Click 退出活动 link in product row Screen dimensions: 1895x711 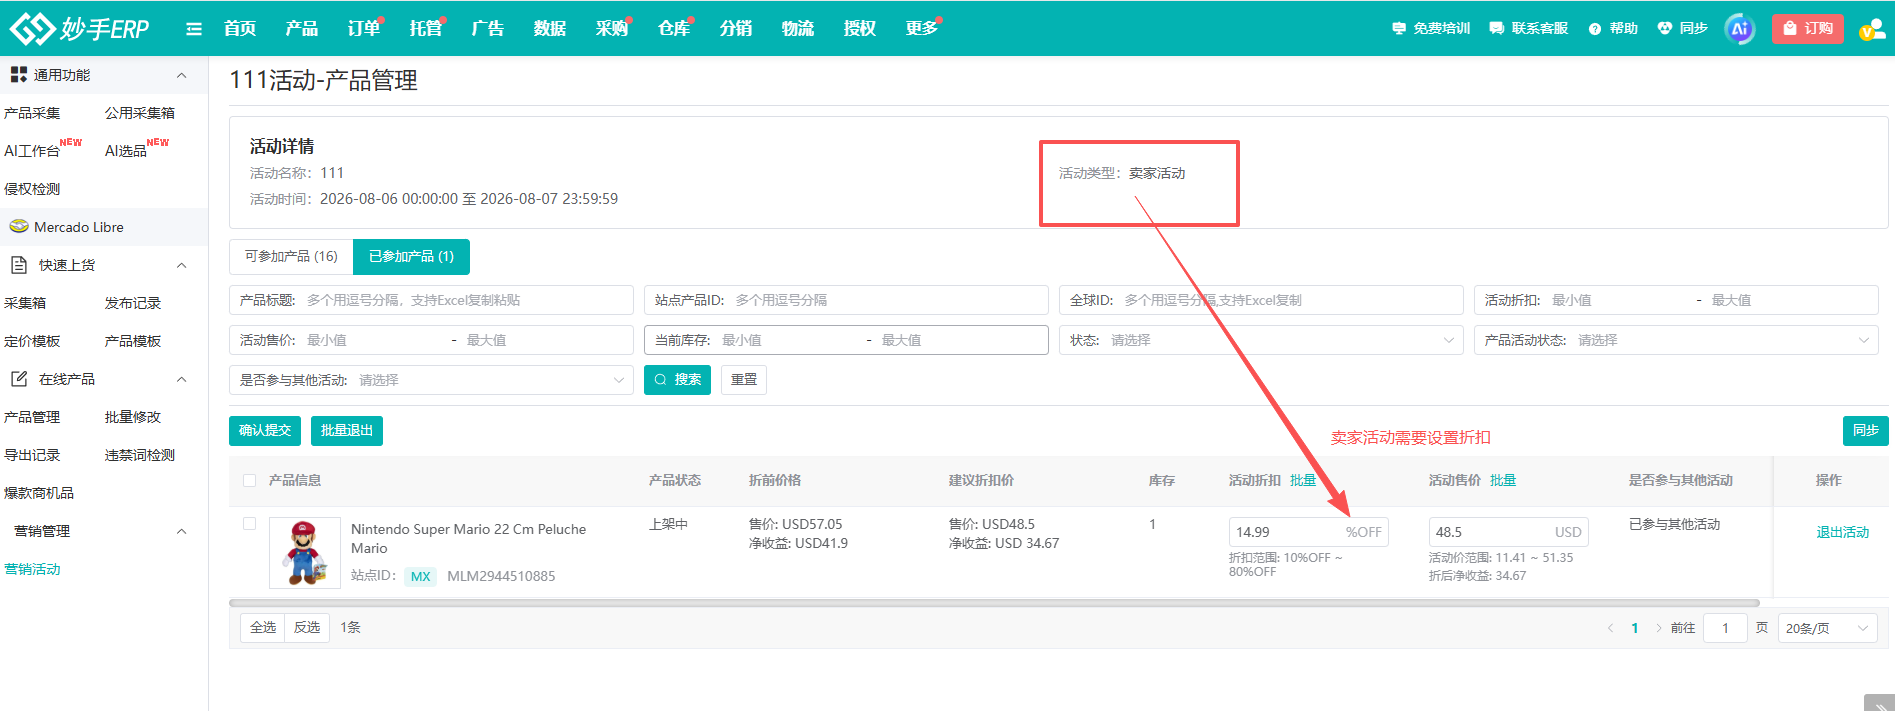pyautogui.click(x=1842, y=532)
